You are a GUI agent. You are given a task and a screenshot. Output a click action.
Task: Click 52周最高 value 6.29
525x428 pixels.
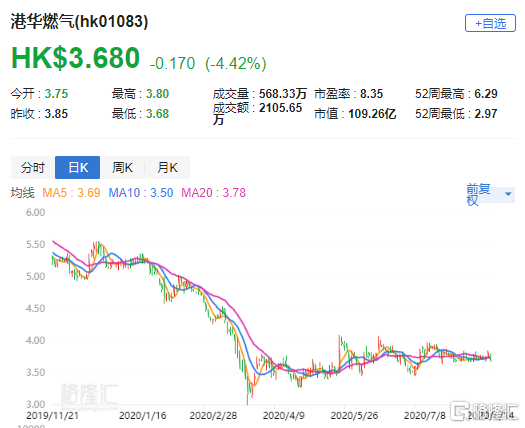pyautogui.click(x=456, y=94)
